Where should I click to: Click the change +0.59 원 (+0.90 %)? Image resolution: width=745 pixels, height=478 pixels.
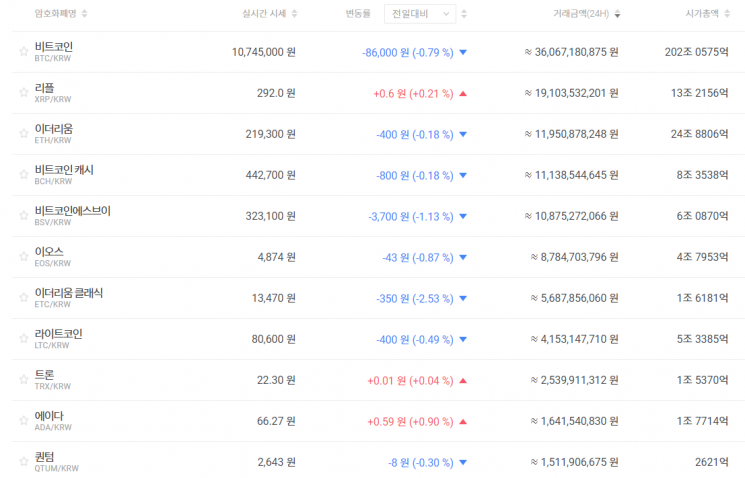tap(411, 421)
